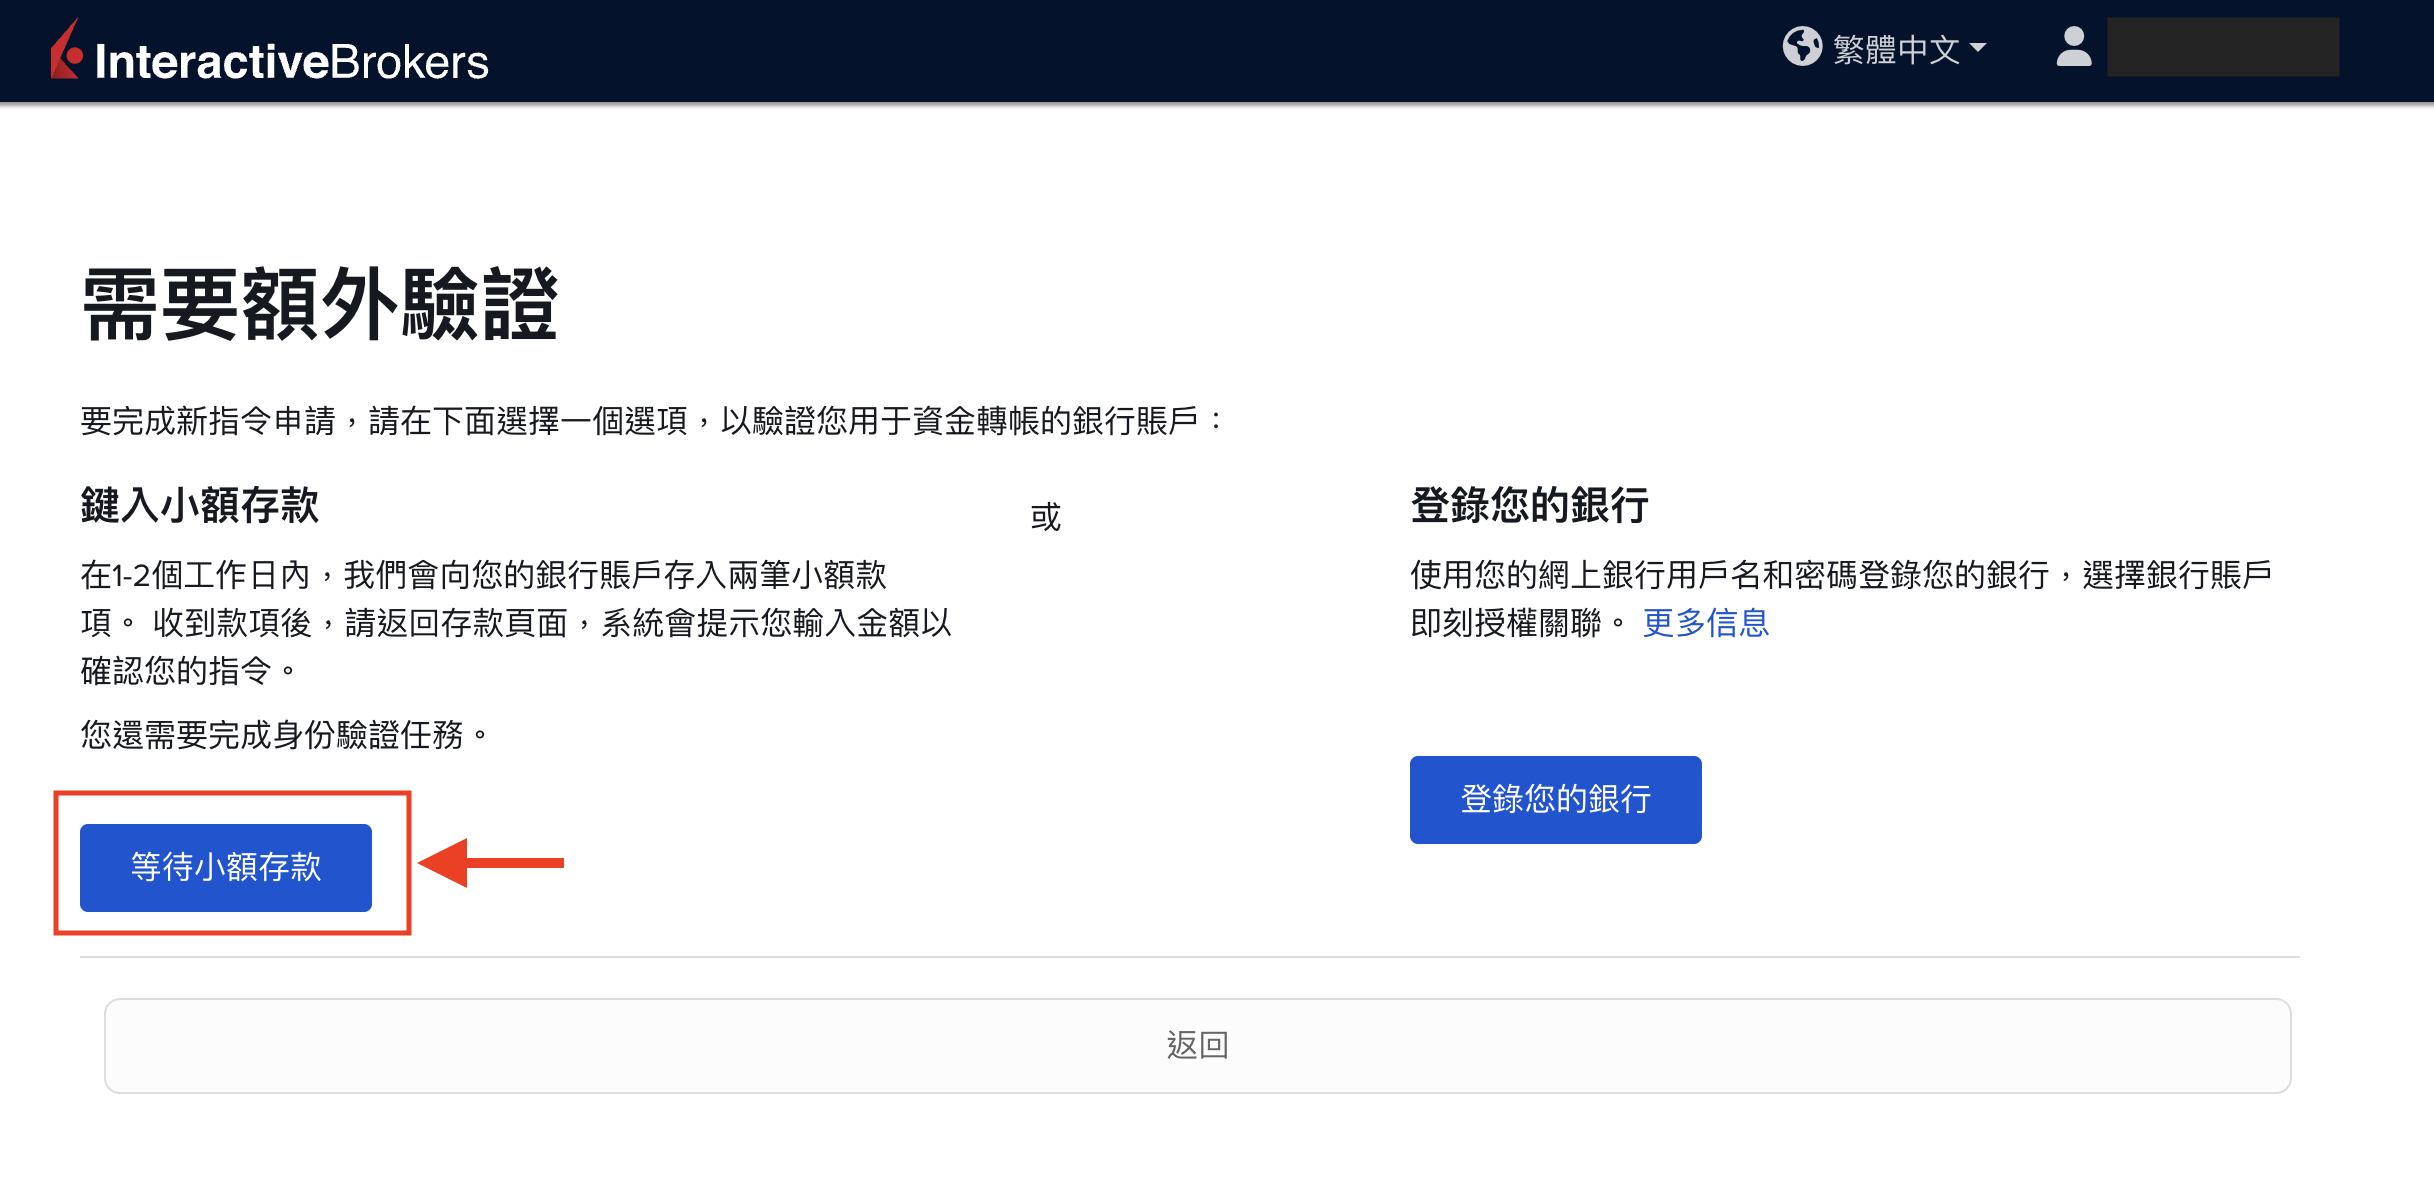Click the redacted username field in the header

(2222, 47)
